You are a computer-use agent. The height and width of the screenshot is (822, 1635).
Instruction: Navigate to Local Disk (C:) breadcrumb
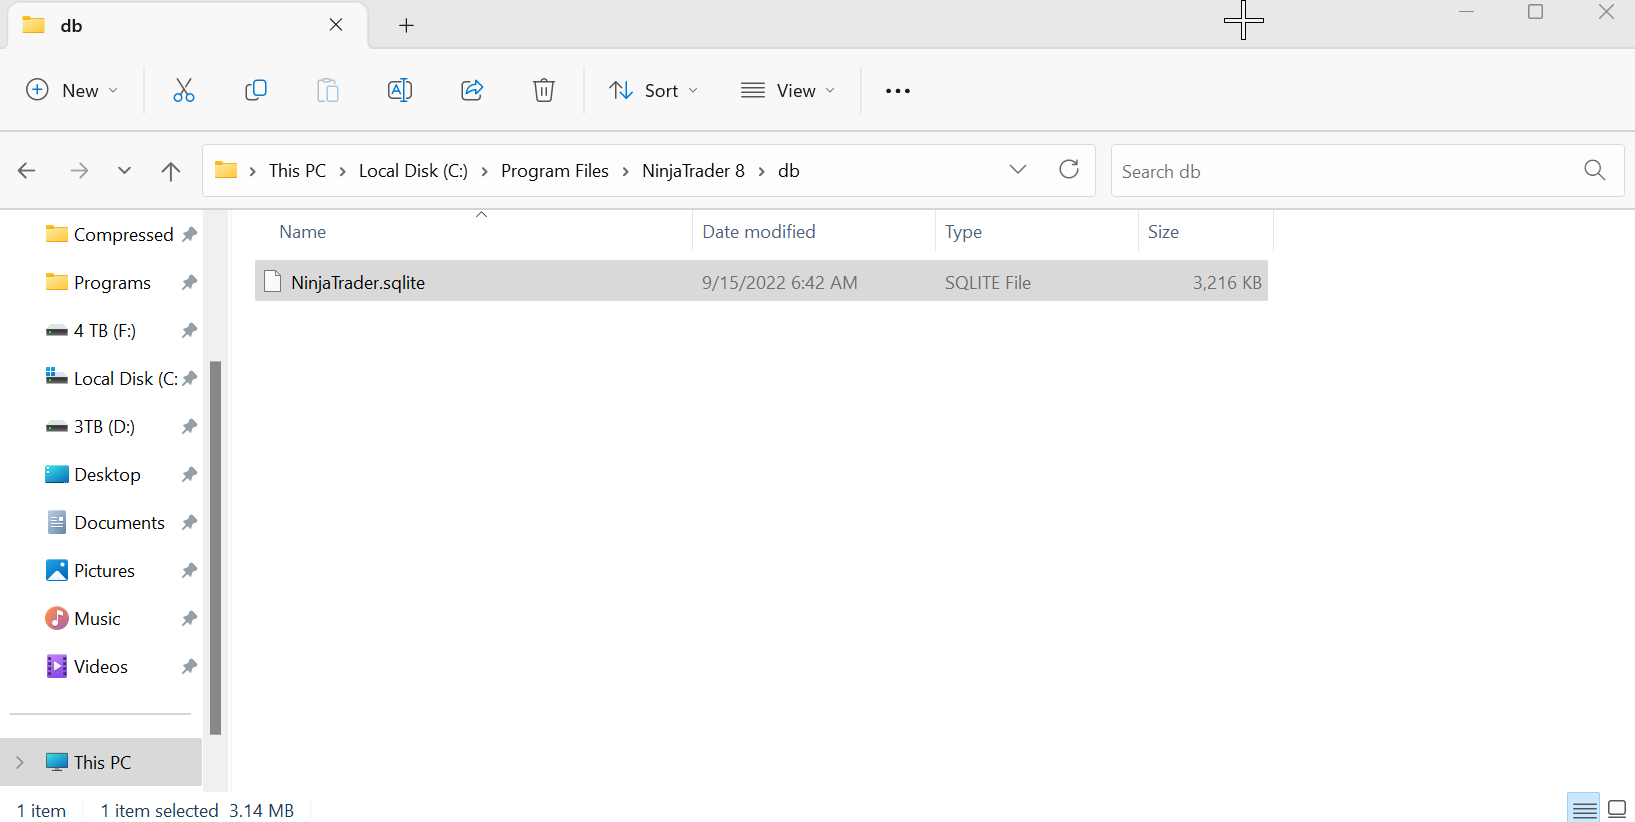point(413,171)
